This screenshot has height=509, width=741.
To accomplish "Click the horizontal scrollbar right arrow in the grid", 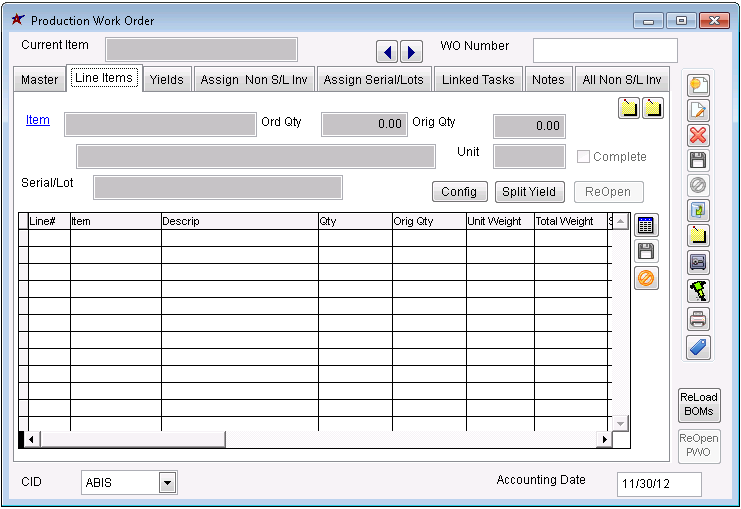I will pyautogui.click(x=603, y=439).
